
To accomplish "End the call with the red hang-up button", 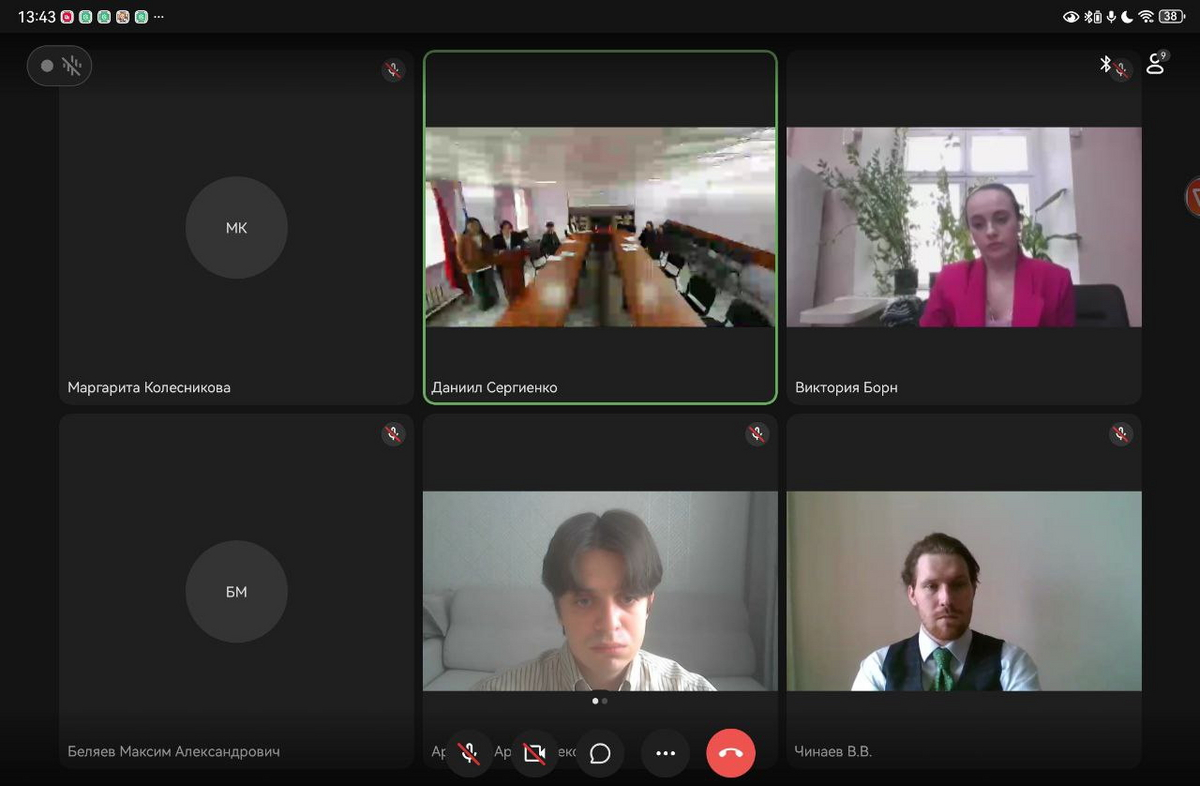I will coord(730,753).
